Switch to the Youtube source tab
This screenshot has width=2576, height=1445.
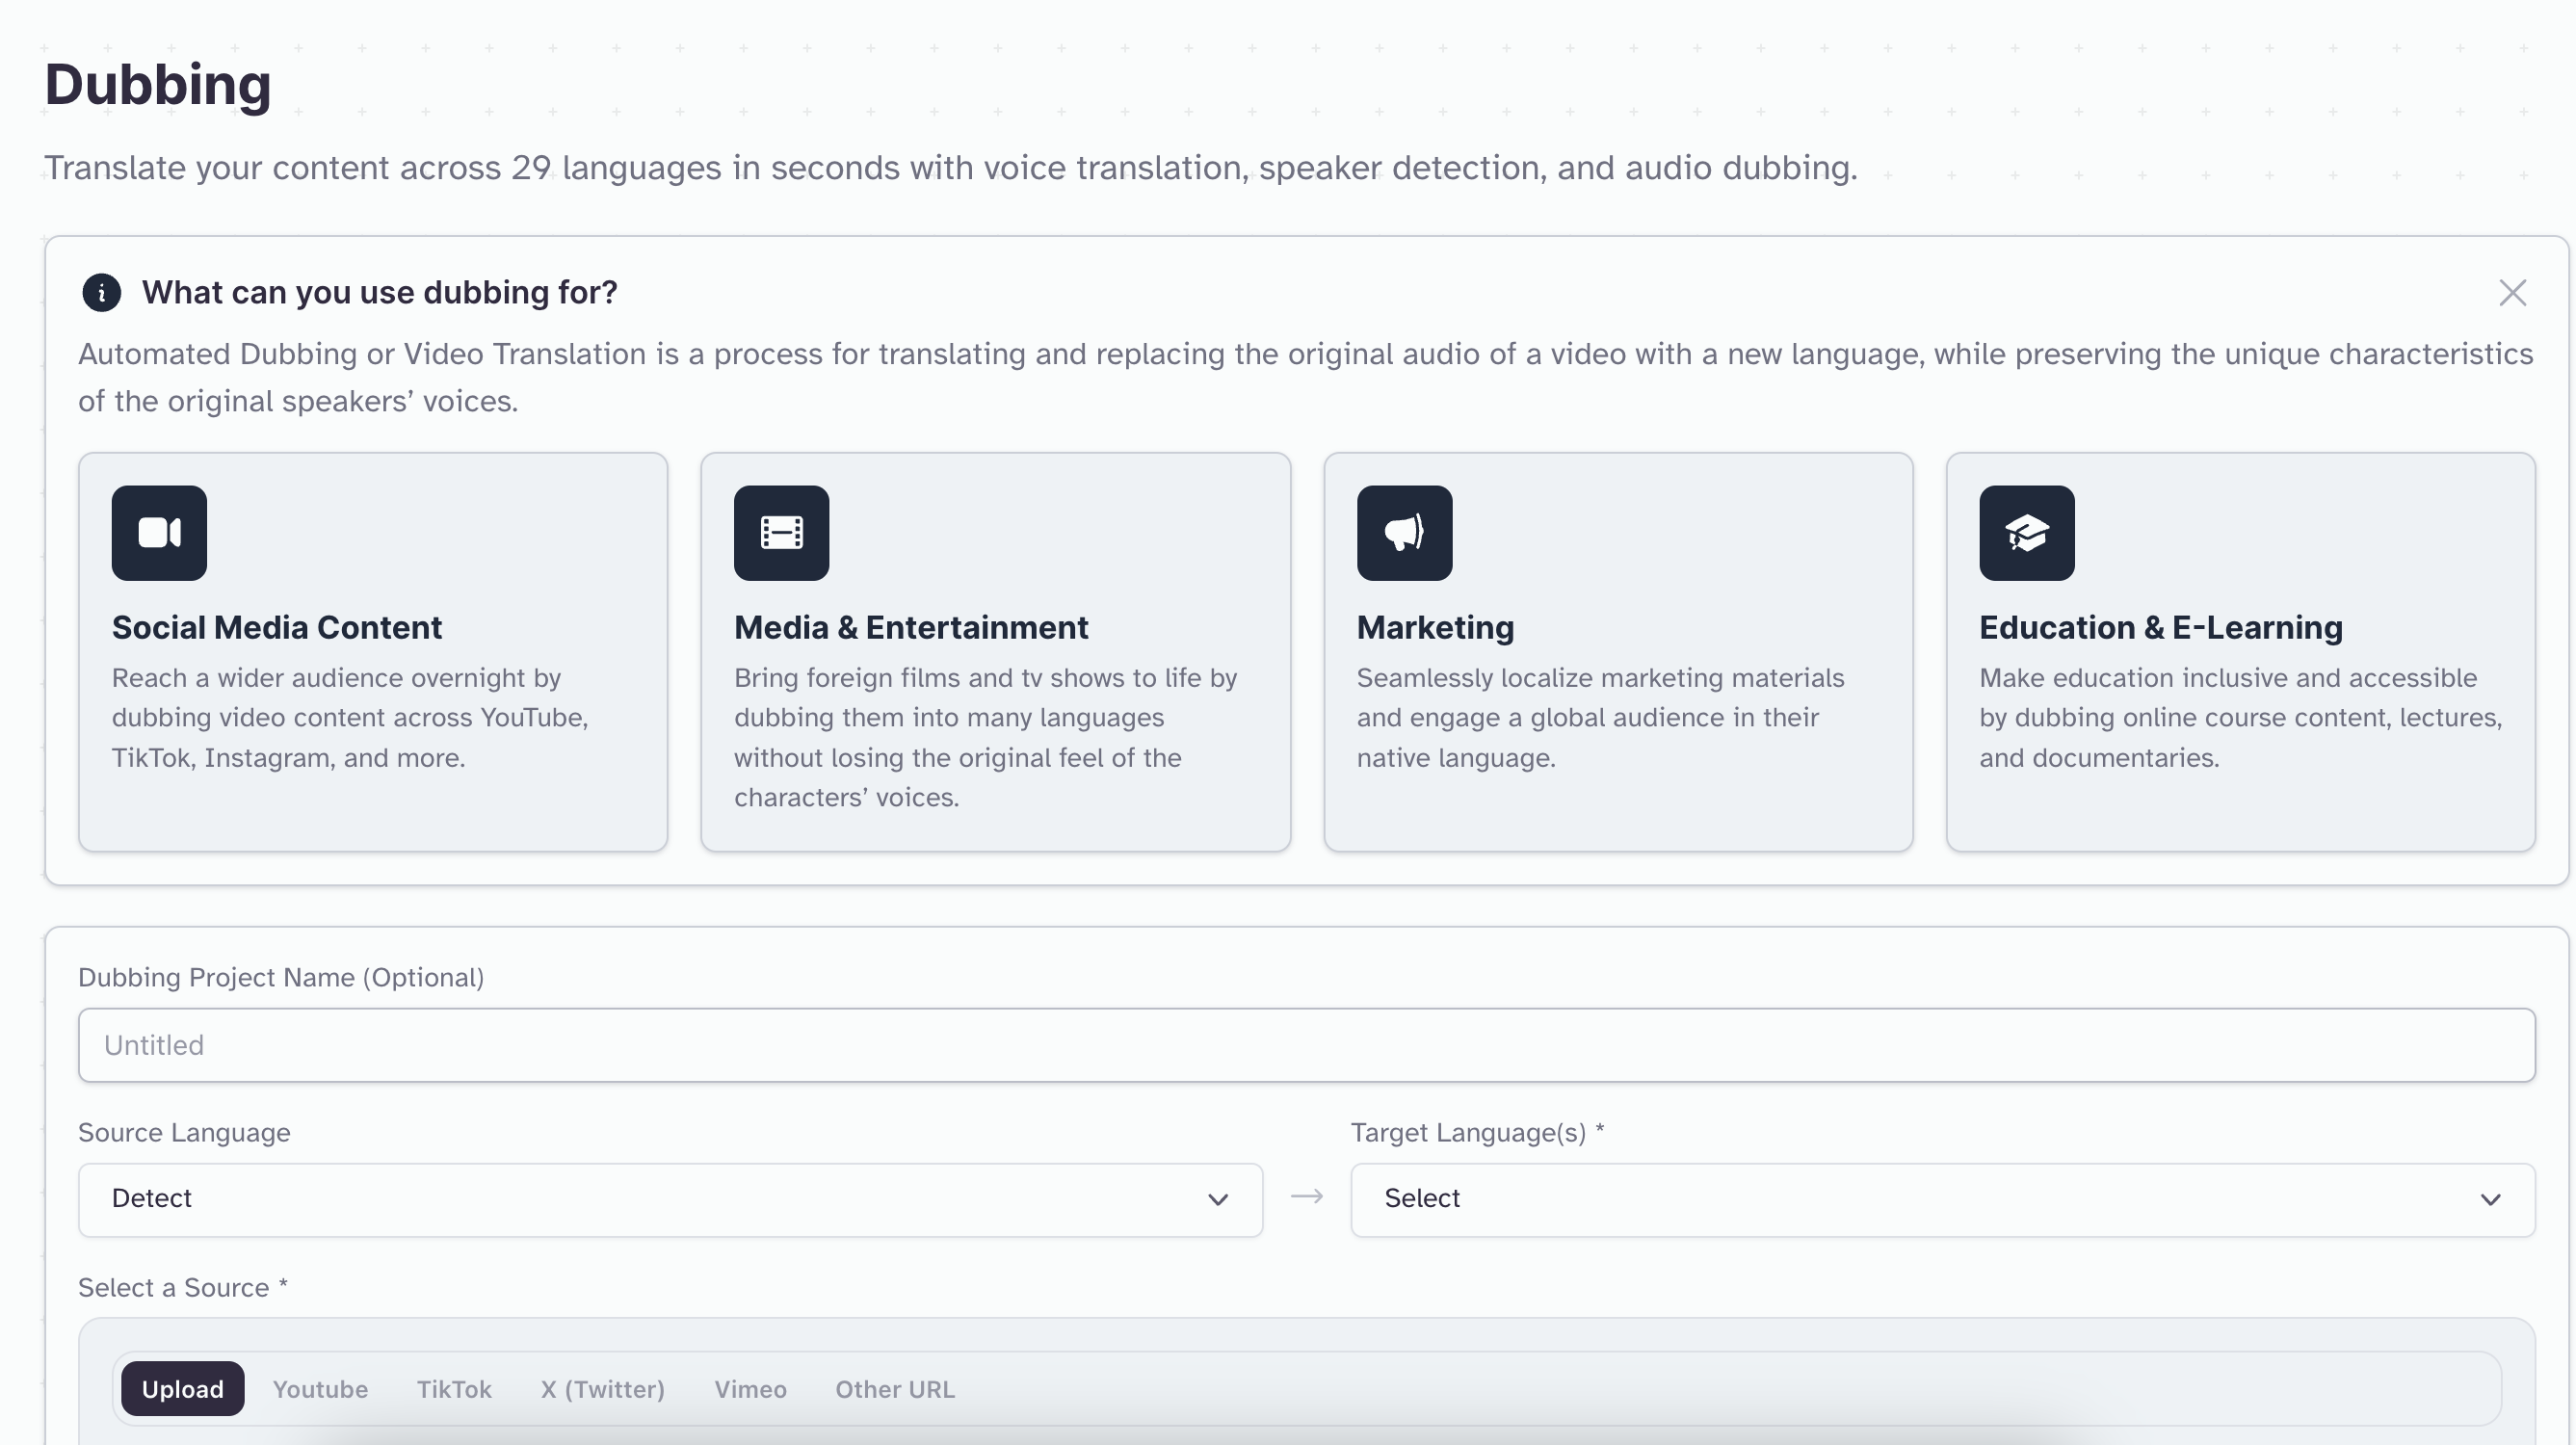point(320,1389)
